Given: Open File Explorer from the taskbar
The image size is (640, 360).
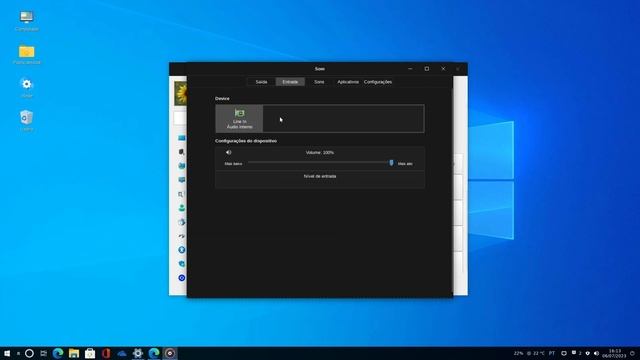Looking at the screenshot, I should pyautogui.click(x=74, y=353).
